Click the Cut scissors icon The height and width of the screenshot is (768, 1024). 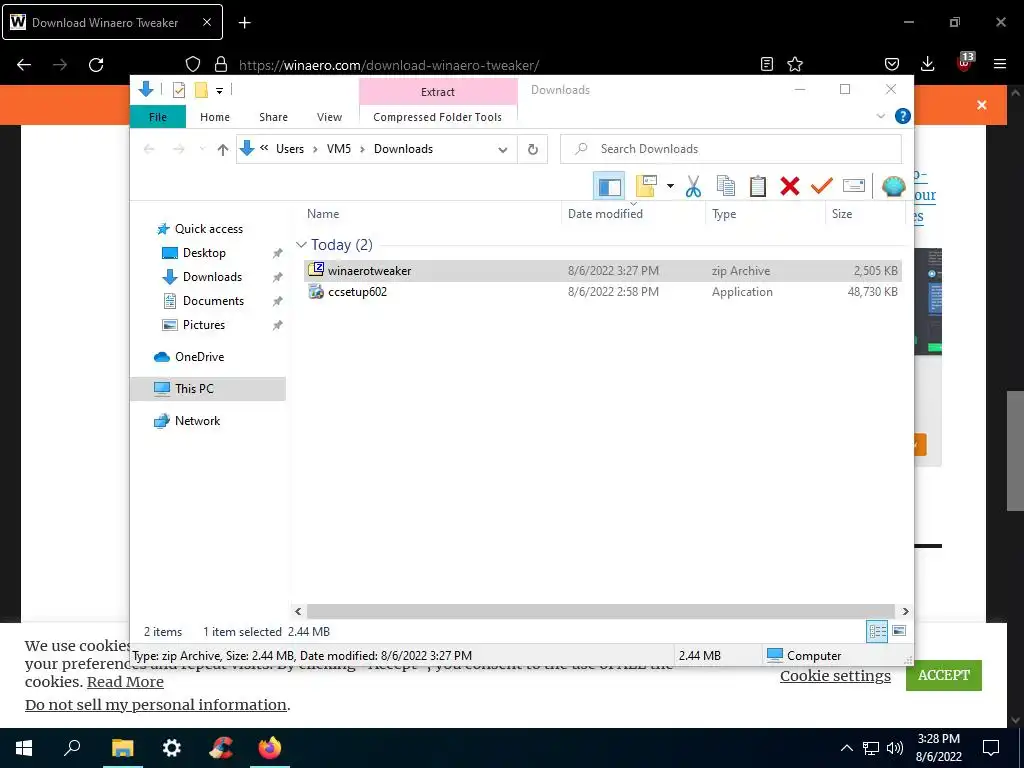tap(694, 186)
